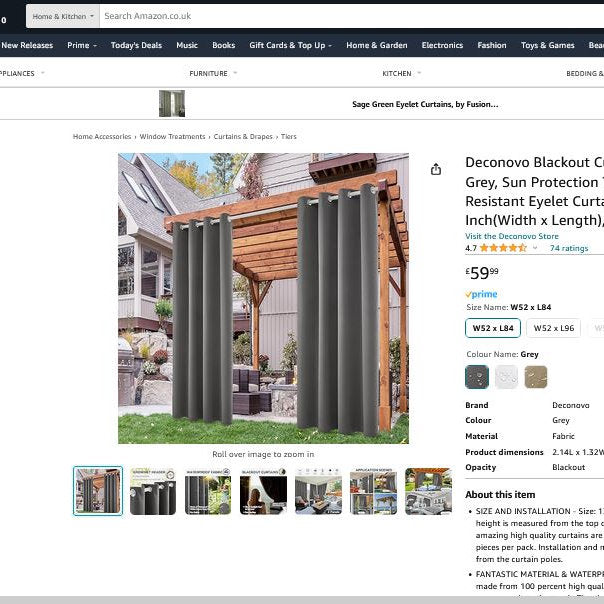Image resolution: width=604 pixels, height=604 pixels.
Task: Open the Furniture category menu
Action: (x=213, y=73)
